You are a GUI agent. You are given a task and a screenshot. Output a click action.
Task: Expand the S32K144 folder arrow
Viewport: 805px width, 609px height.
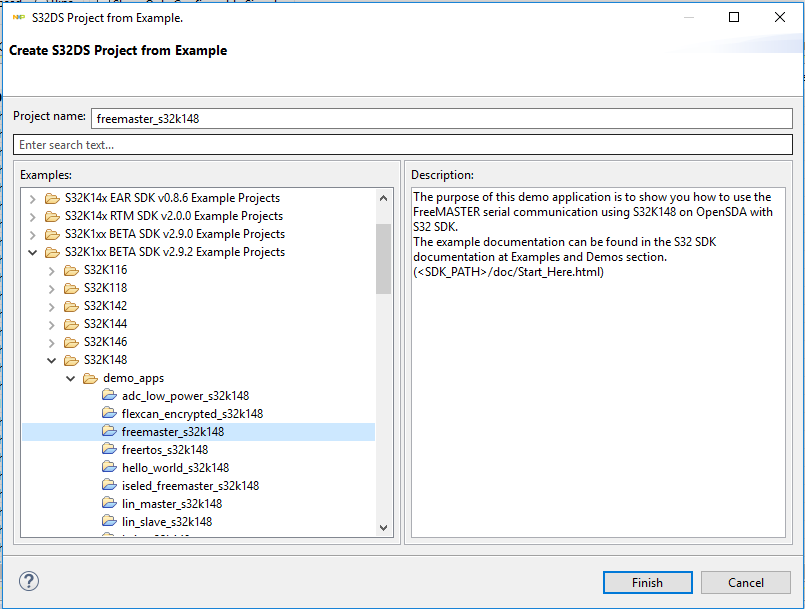[x=52, y=325]
